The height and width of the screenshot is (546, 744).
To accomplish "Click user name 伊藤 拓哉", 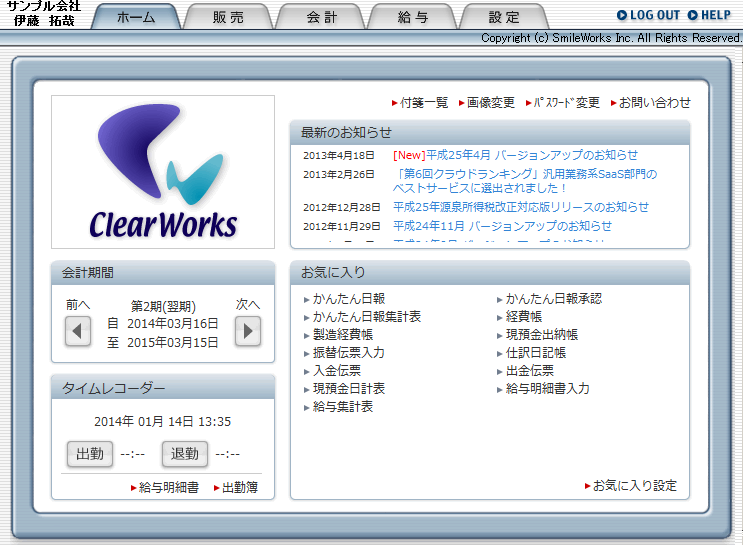I will tap(44, 21).
